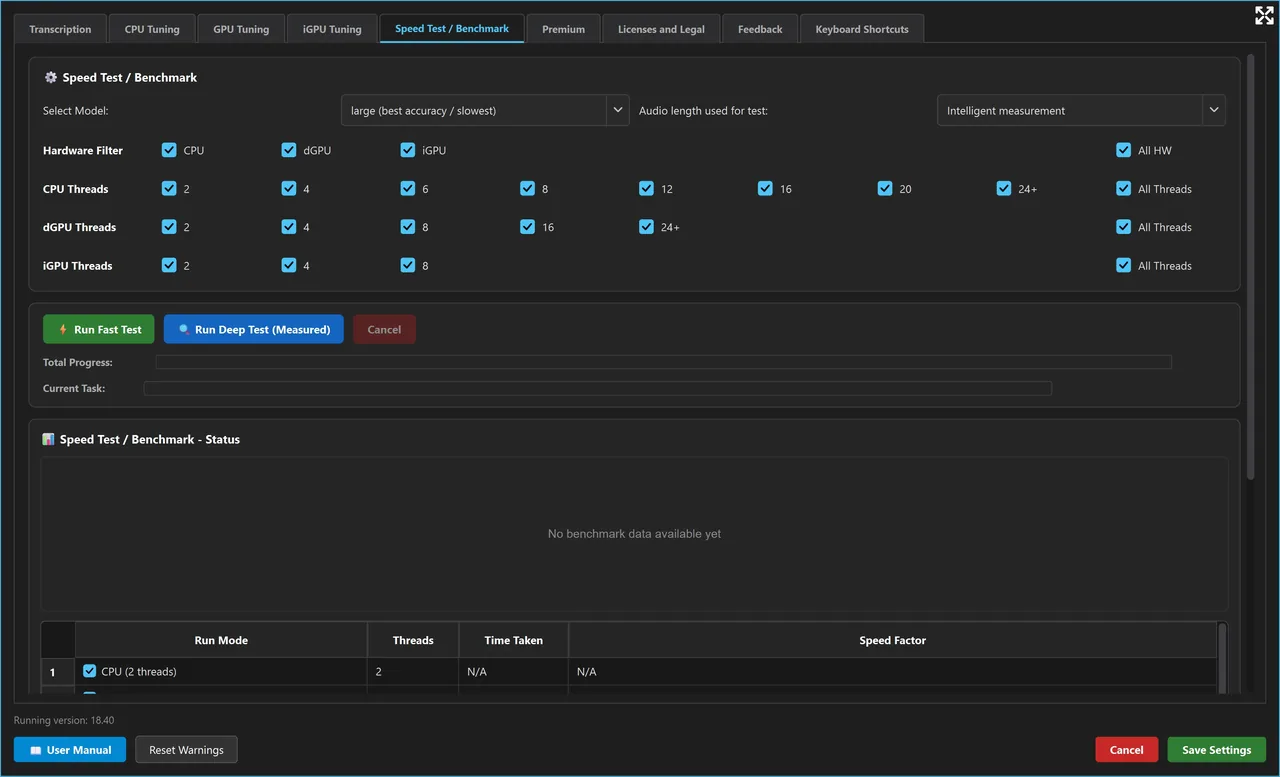This screenshot has width=1280, height=777.
Task: Toggle the All HW checkbox
Action: coord(1124,150)
